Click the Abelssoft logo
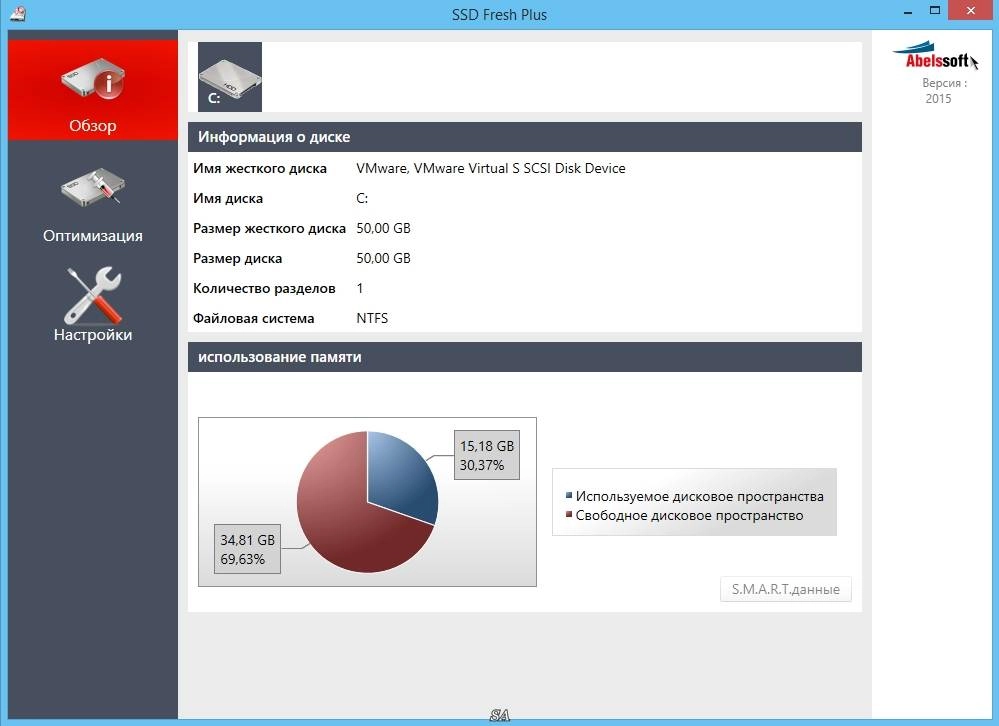 [936, 55]
